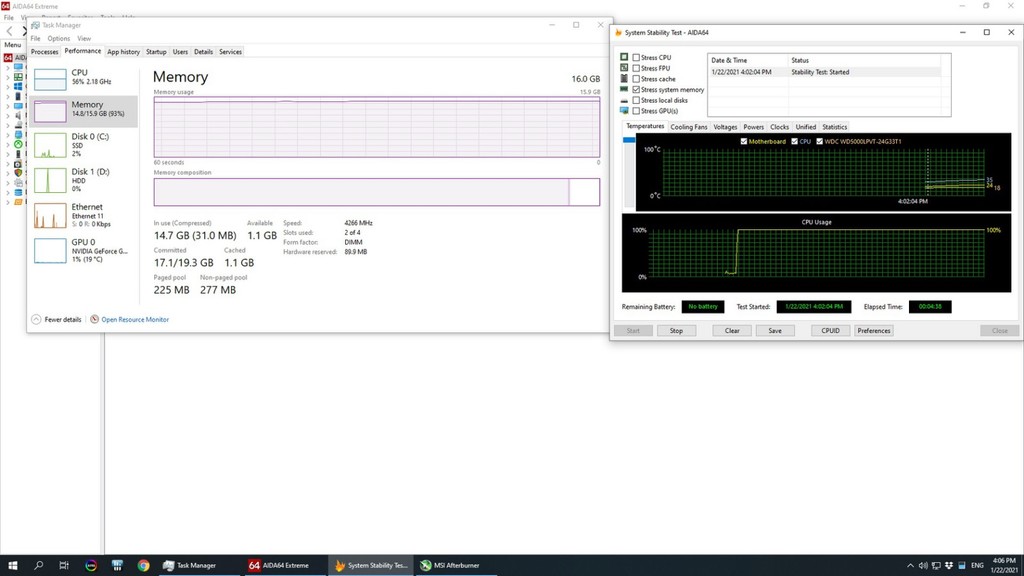Click the Dropbox icon in system tray
This screenshot has width=1024, height=576.
point(949,566)
